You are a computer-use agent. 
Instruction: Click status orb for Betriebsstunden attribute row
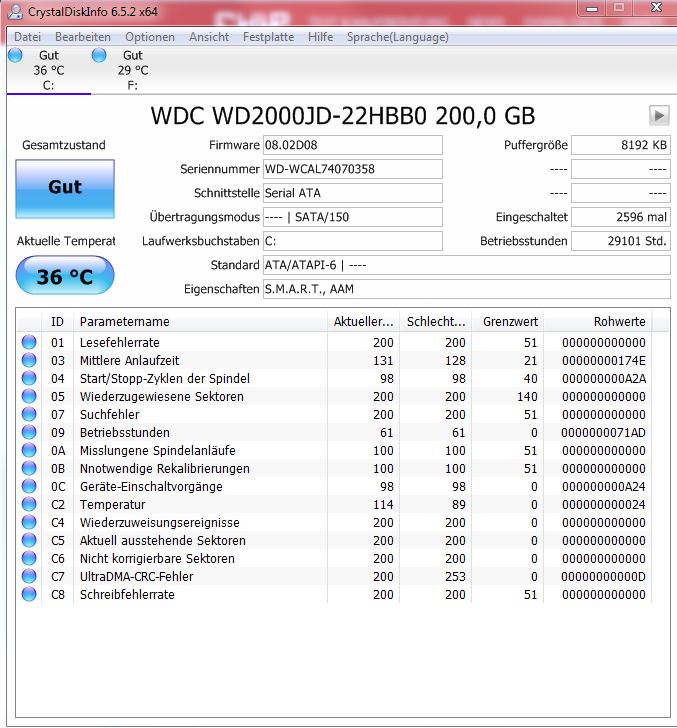pos(29,432)
